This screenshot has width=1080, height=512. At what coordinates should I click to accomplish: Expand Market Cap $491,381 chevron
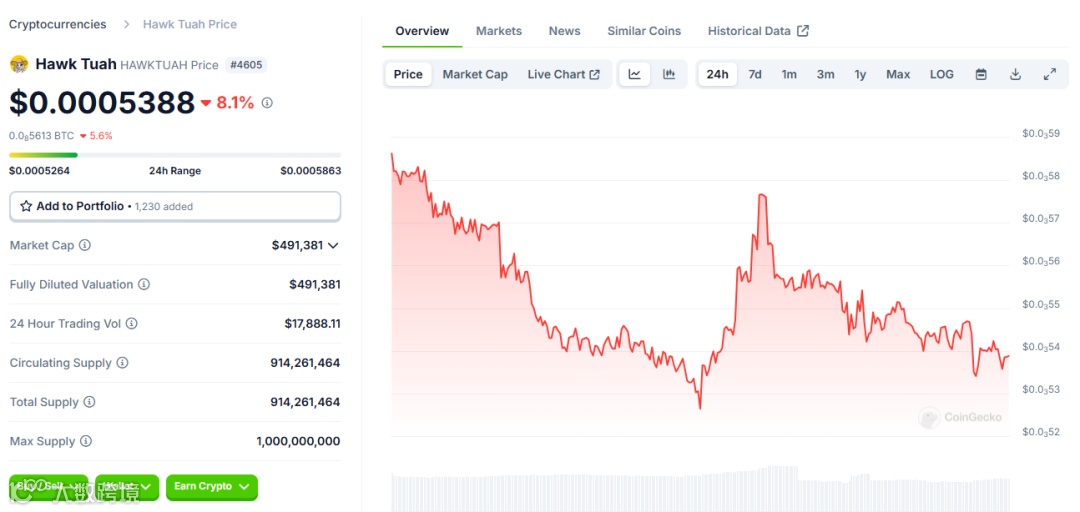pyautogui.click(x=333, y=245)
